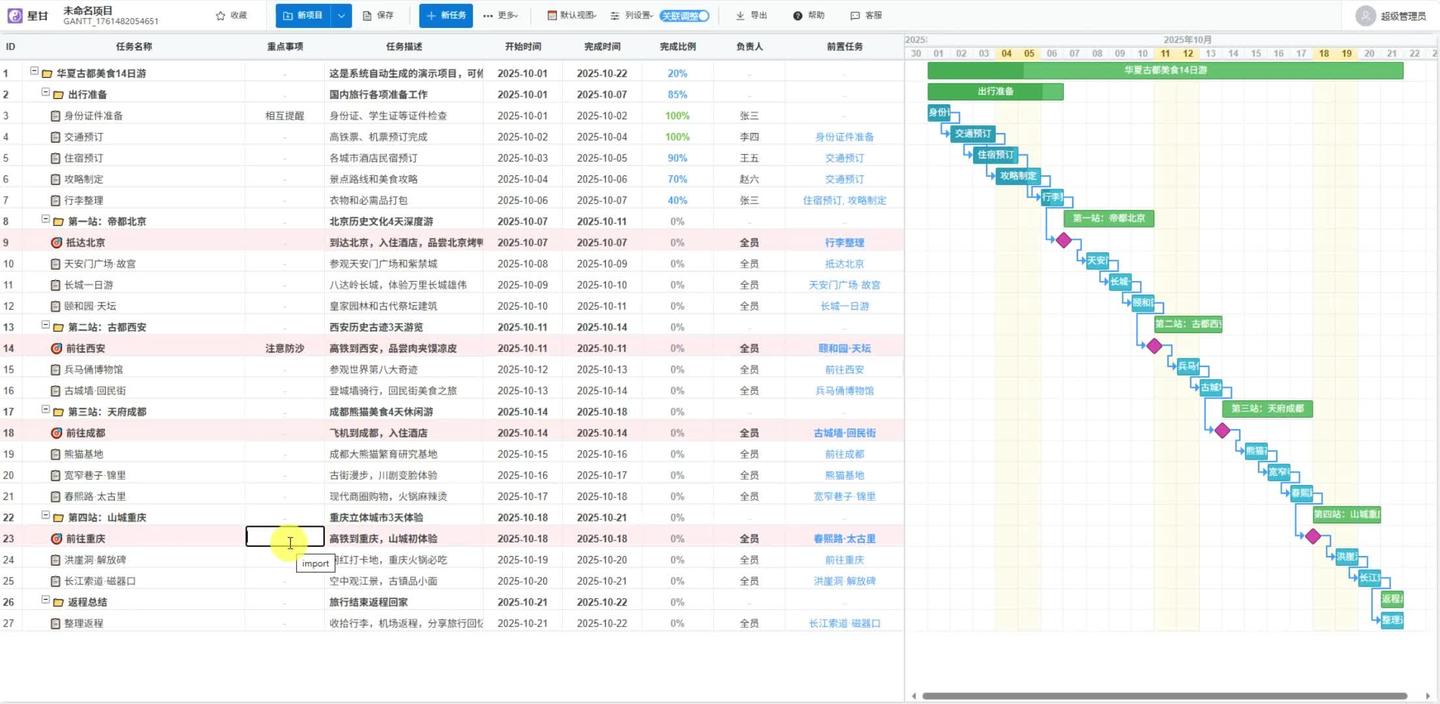Open the 新项目 dropdown arrow
Image resolution: width=1440 pixels, height=704 pixels.
[x=341, y=15]
